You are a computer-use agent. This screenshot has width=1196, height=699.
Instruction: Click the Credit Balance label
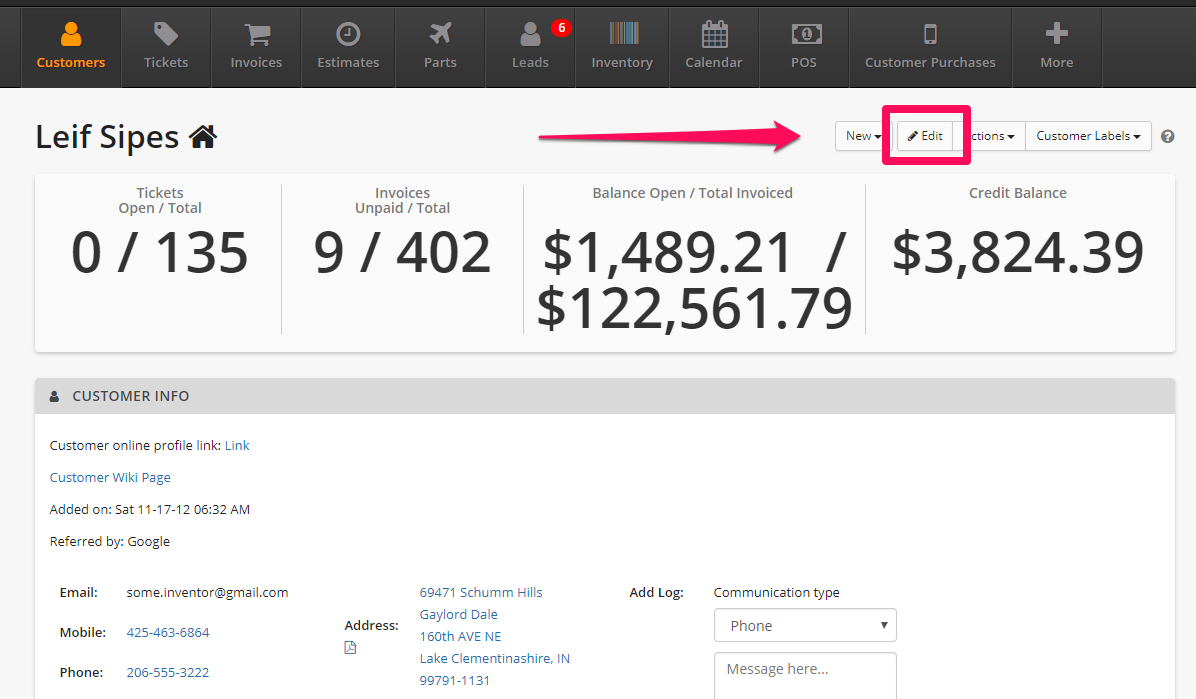[x=1018, y=193]
